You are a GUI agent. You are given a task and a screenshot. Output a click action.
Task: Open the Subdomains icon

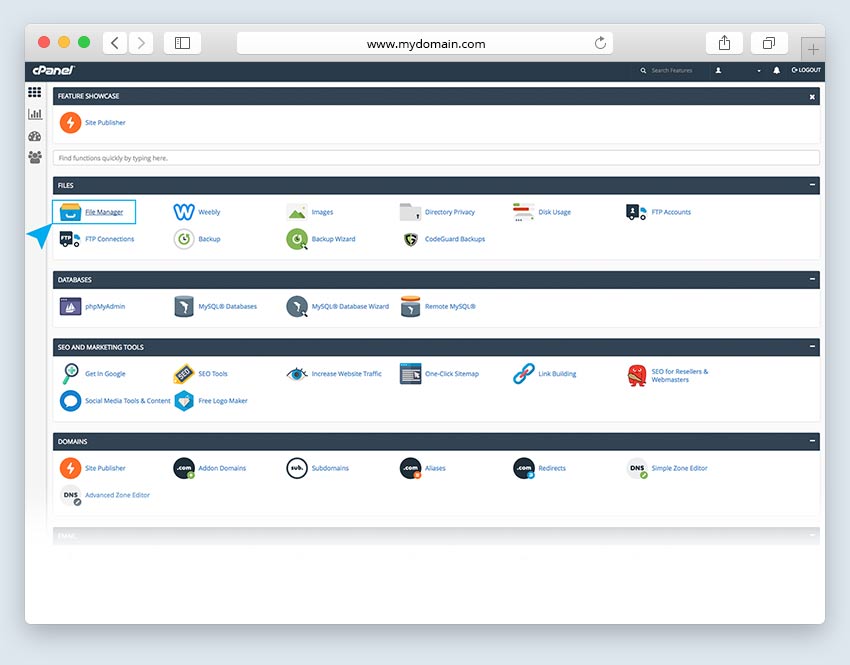tap(297, 468)
